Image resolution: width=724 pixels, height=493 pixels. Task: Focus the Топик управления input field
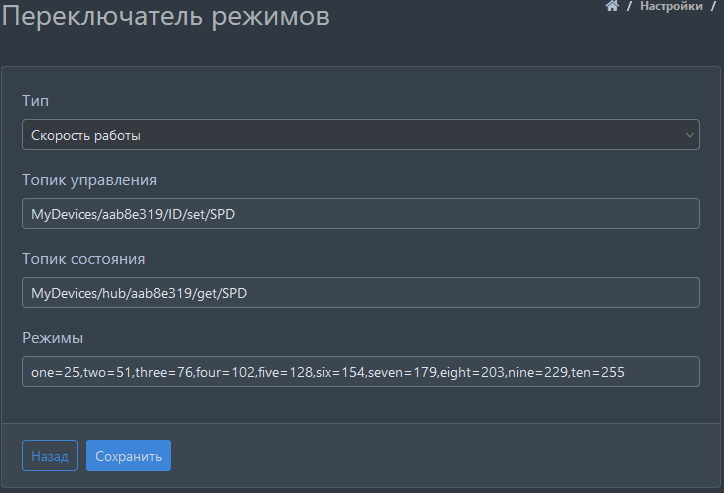[360, 213]
